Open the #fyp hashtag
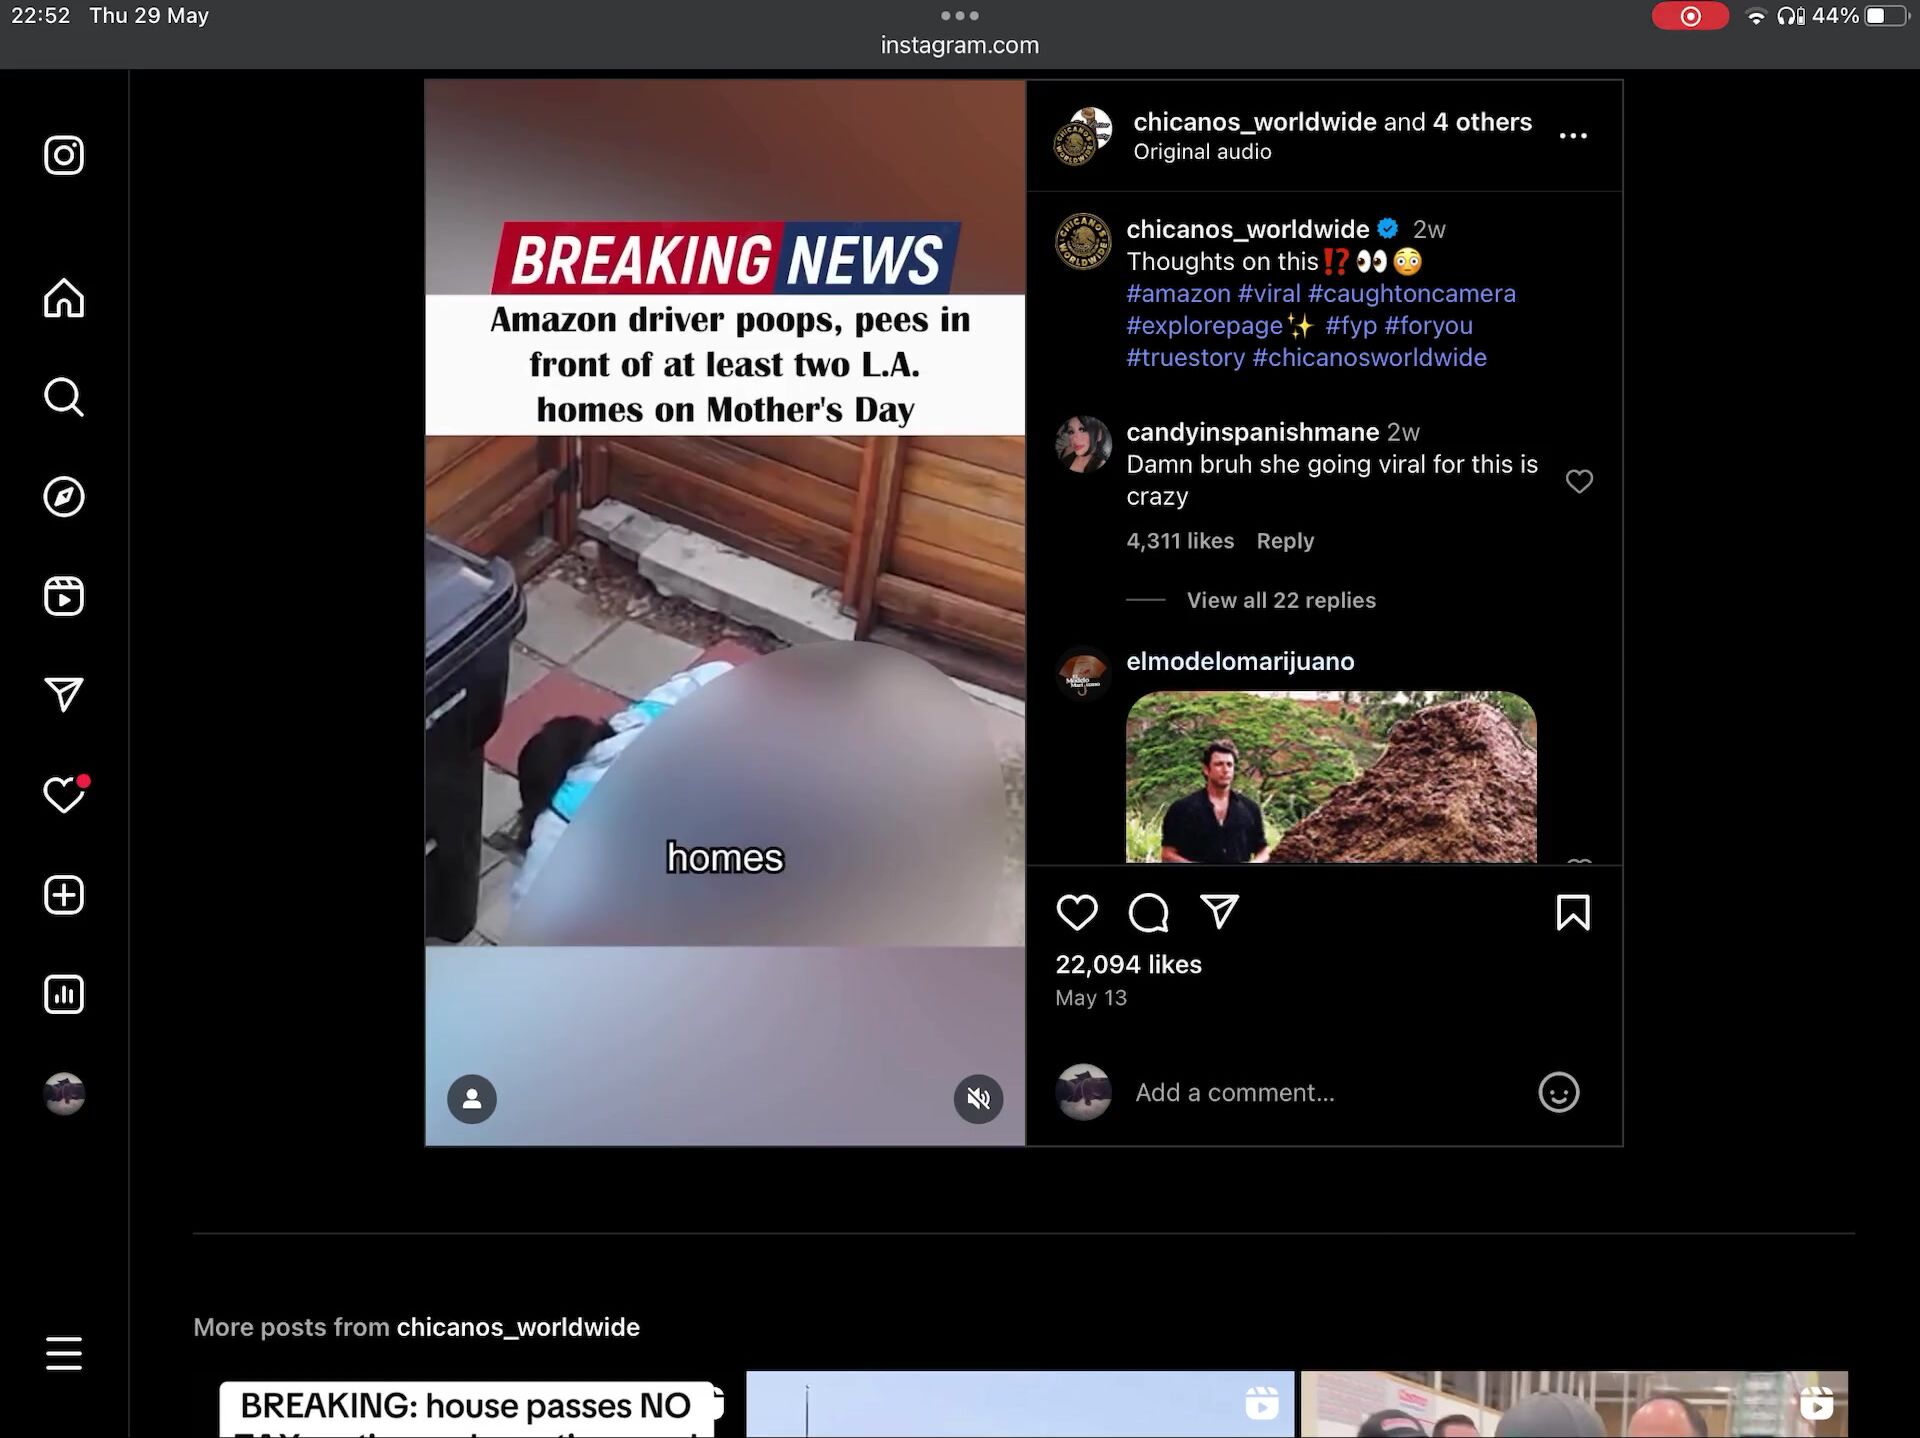Viewport: 1920px width, 1438px height. (1351, 325)
